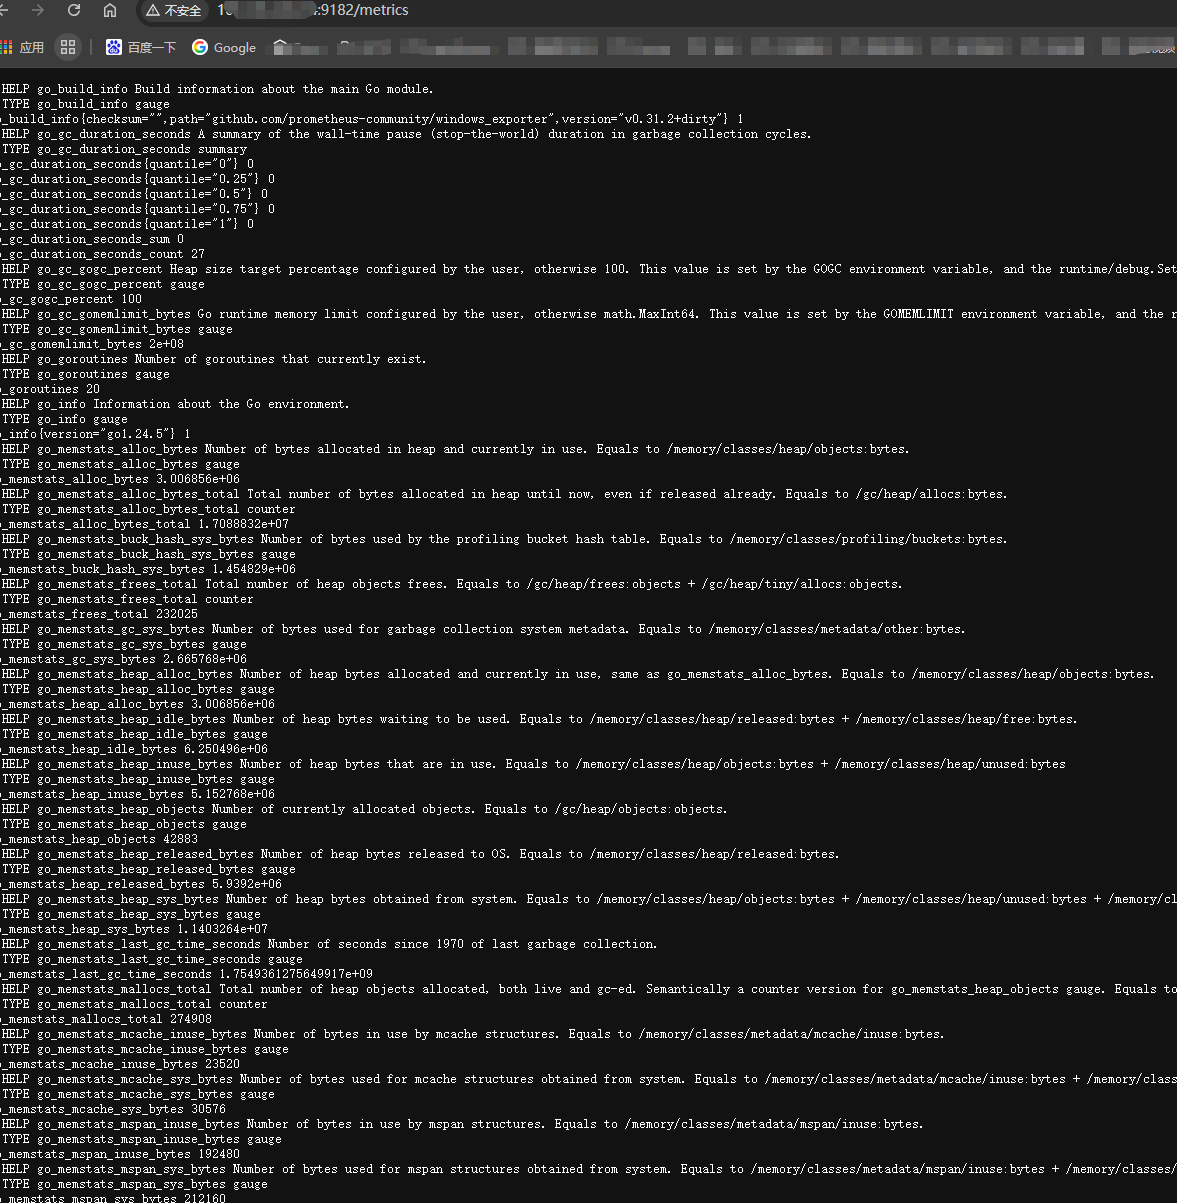The height and width of the screenshot is (1203, 1177).
Task: Click the tab groups grid icon
Action: 68,47
